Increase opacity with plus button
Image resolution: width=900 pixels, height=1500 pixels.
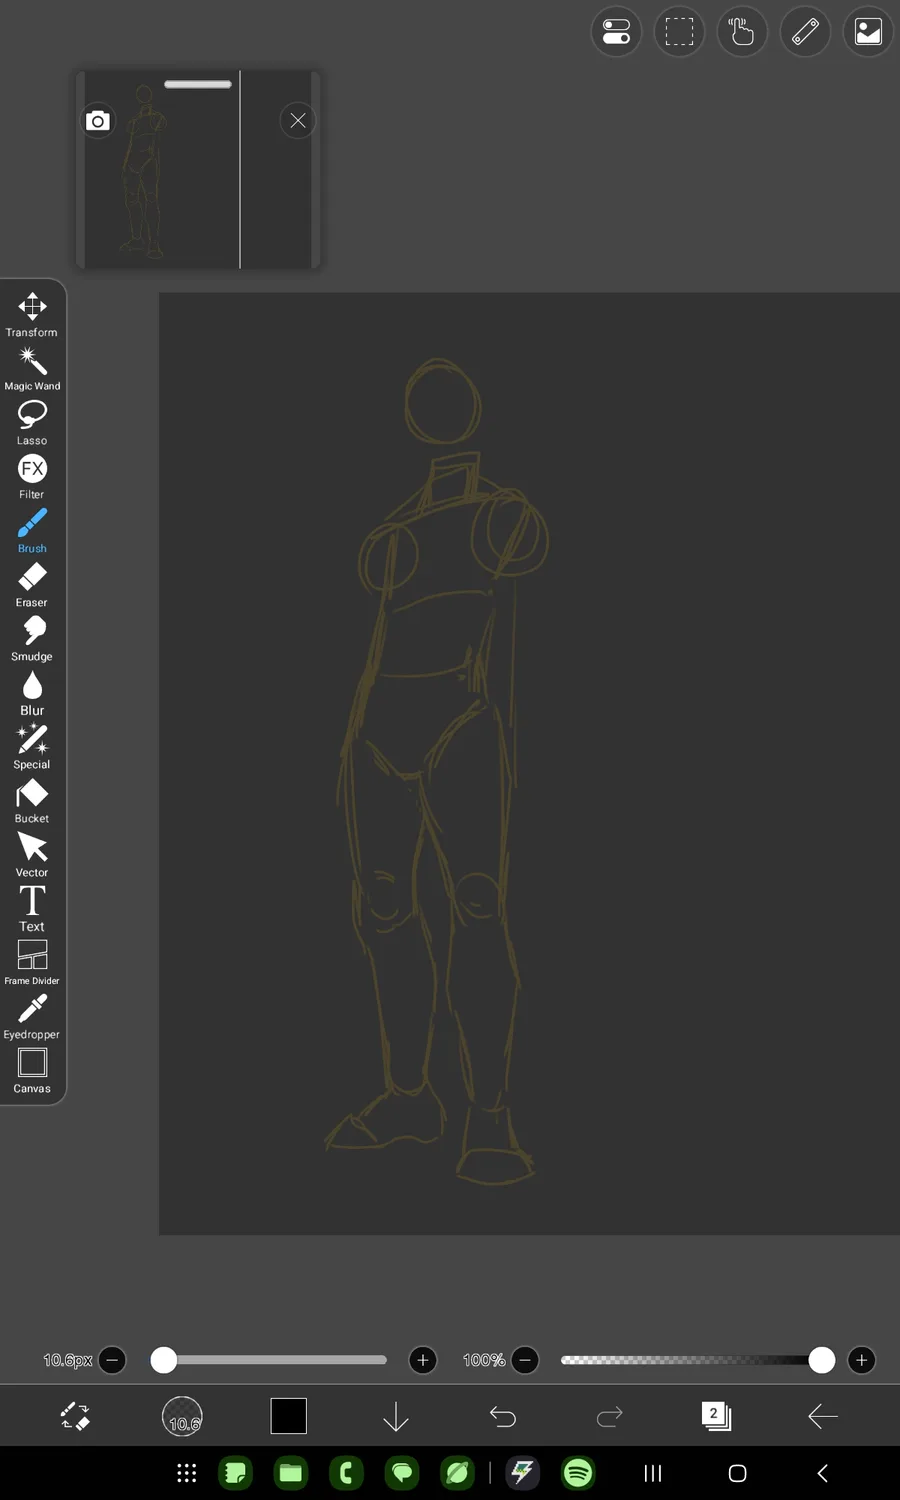[x=862, y=1360]
